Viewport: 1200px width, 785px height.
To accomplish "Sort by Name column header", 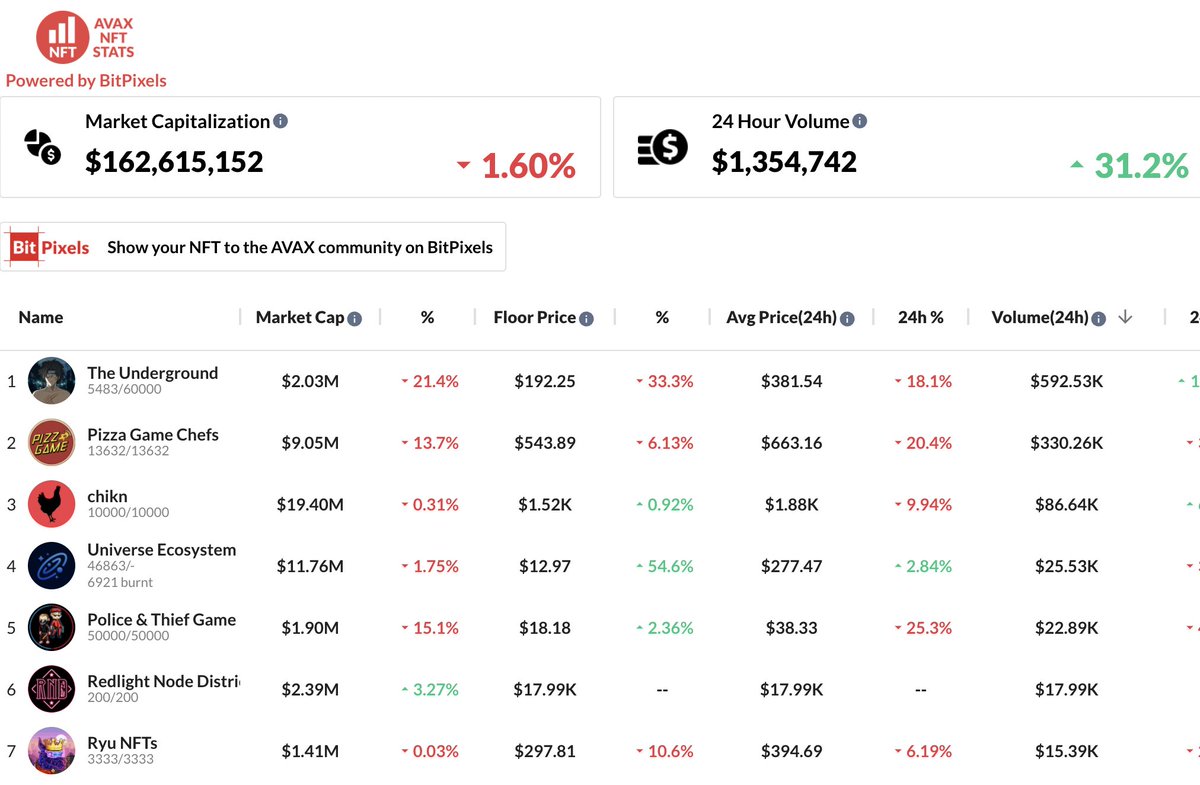I will click(x=41, y=317).
